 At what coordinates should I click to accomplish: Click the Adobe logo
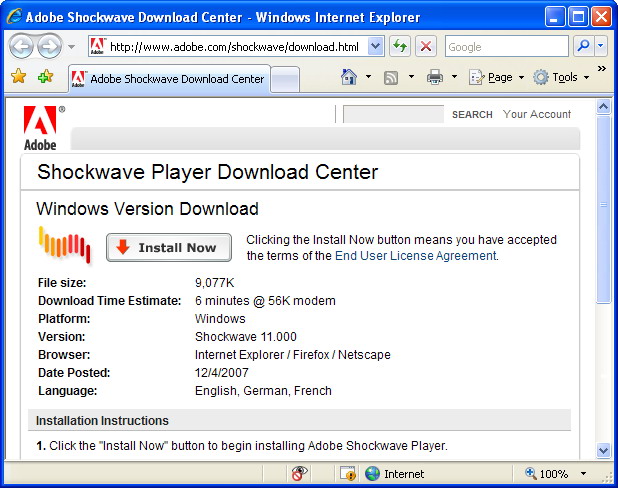(x=41, y=127)
